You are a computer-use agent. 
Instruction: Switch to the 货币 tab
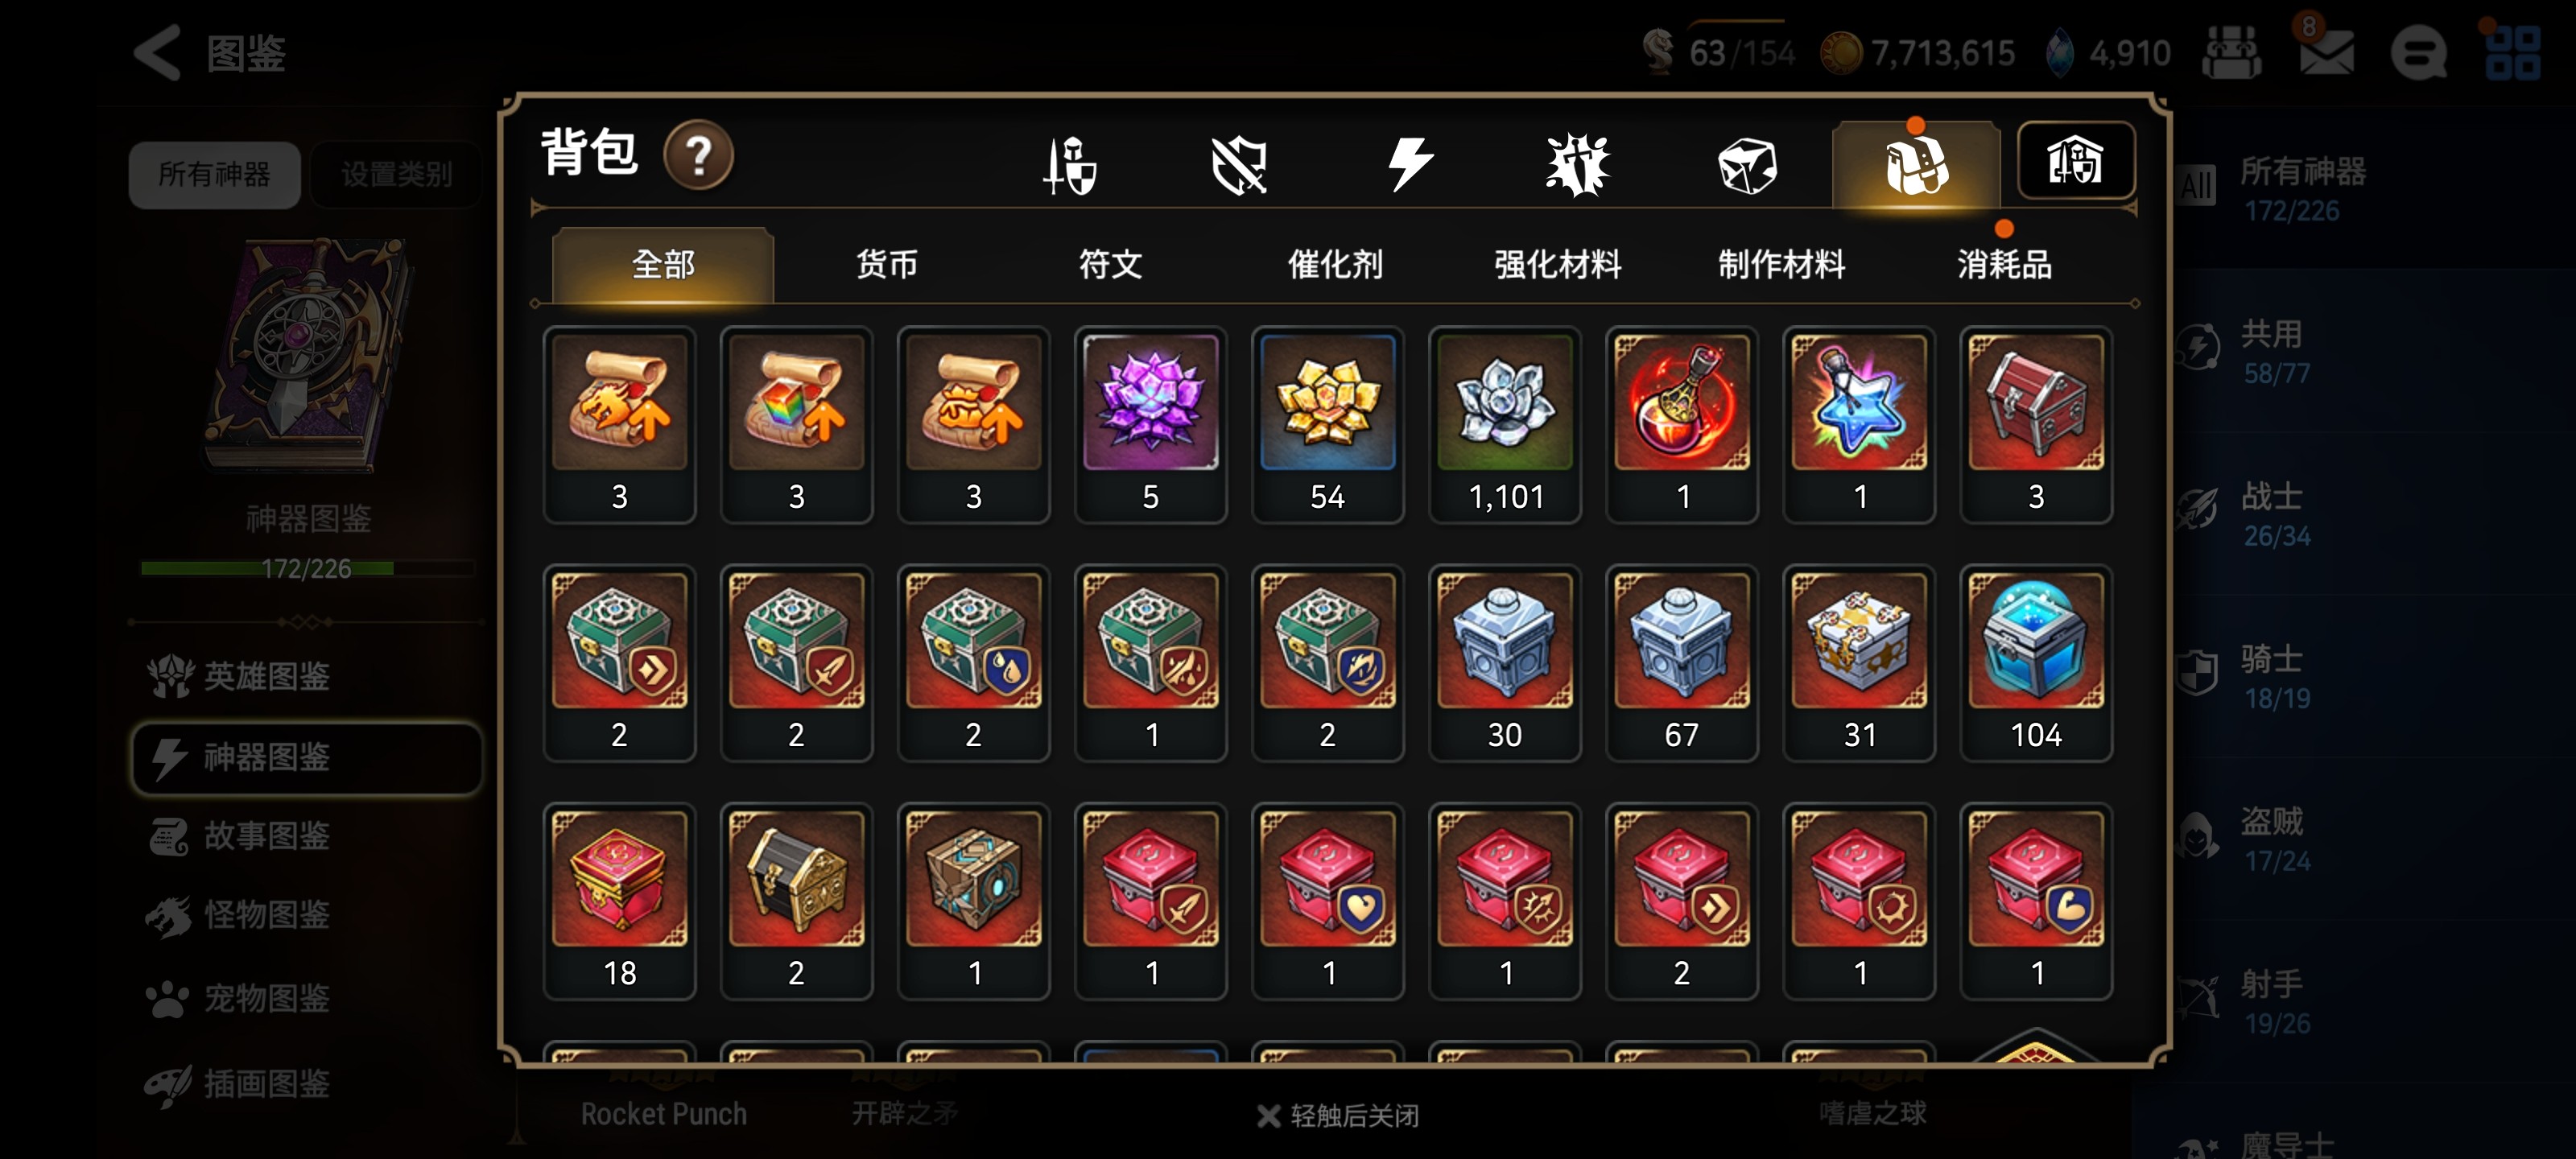point(886,265)
